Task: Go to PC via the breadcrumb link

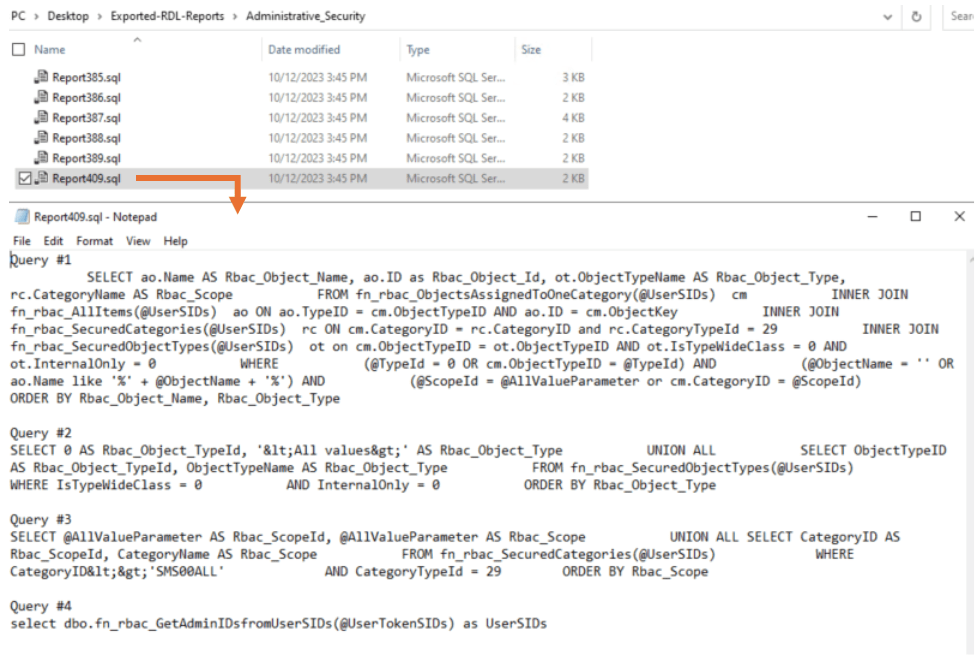Action: (17, 16)
